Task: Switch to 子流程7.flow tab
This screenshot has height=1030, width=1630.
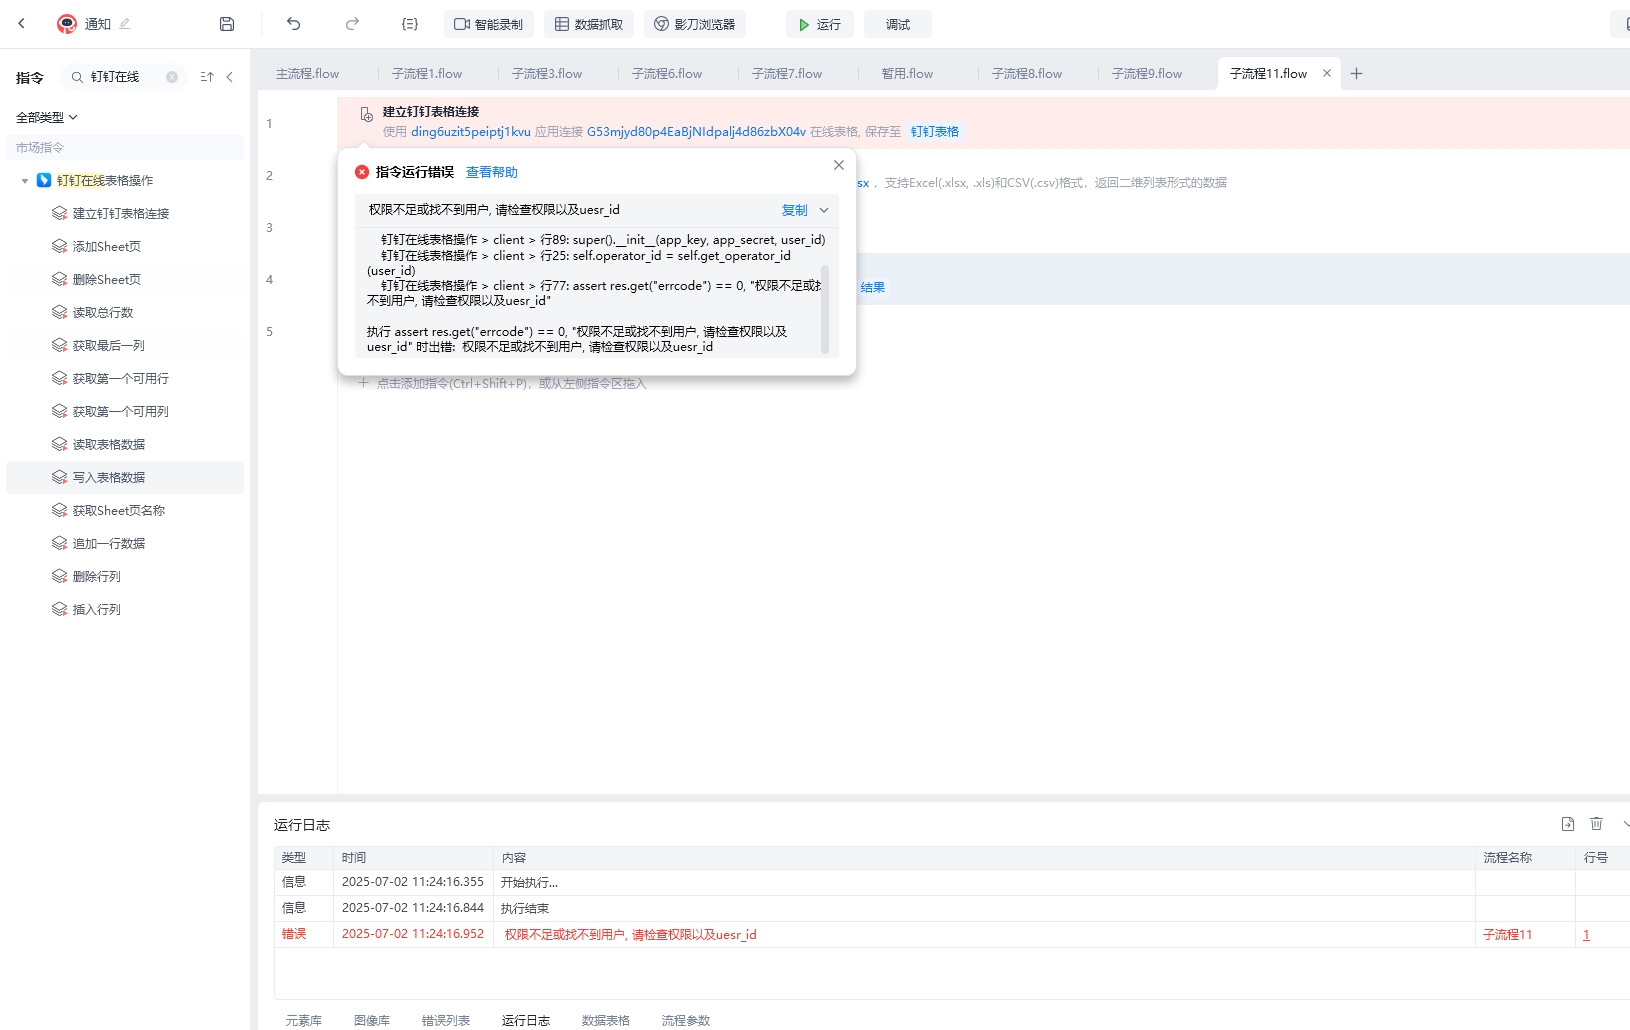Action: (787, 74)
